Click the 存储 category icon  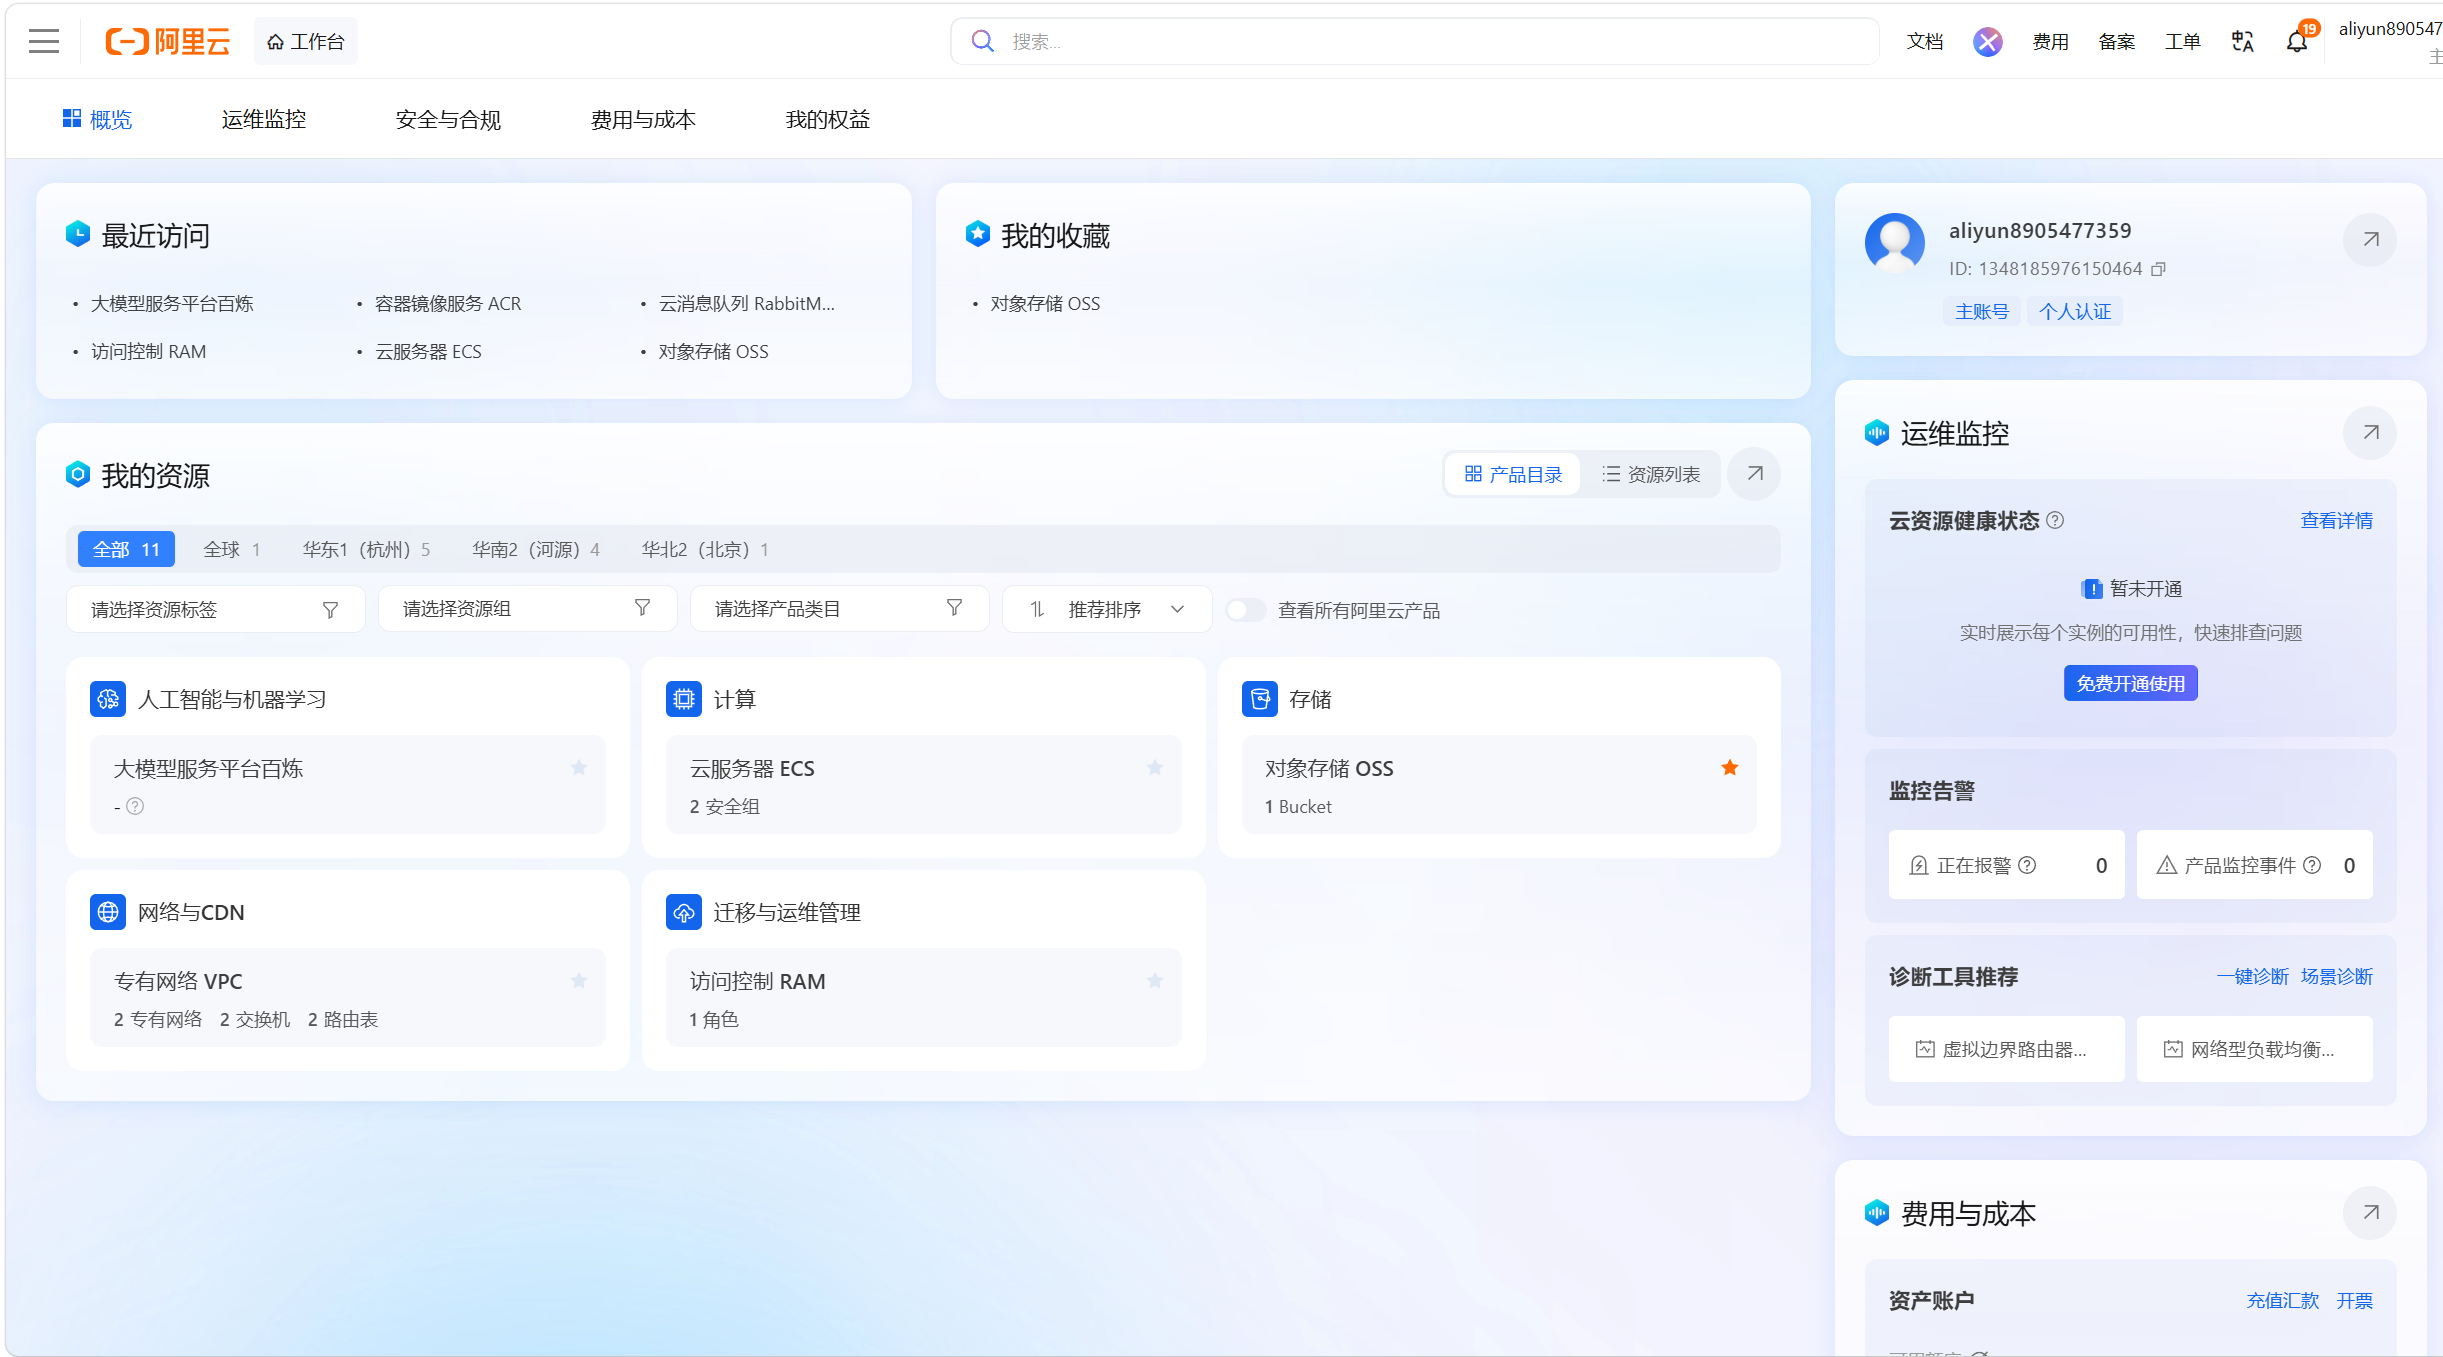point(1260,699)
